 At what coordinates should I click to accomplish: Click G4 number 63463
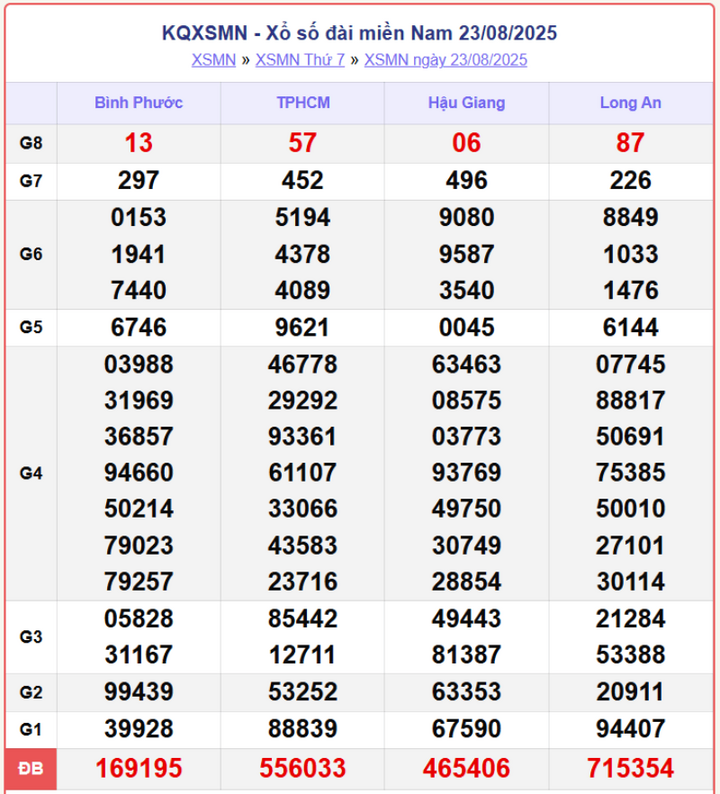pos(466,364)
